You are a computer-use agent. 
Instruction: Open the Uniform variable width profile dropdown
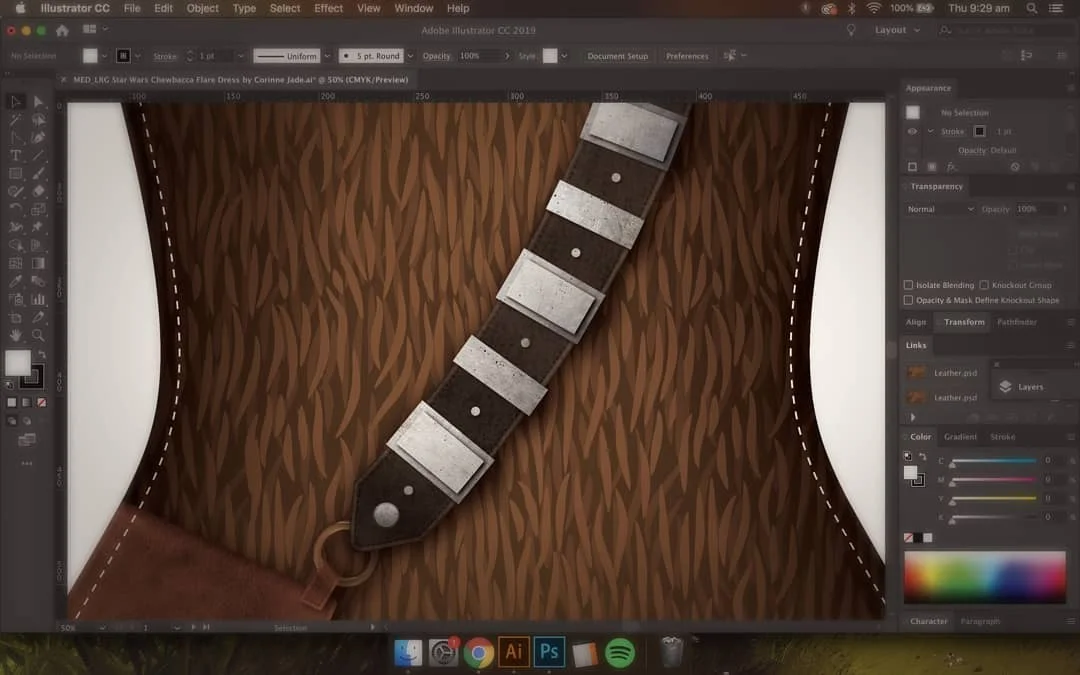pyautogui.click(x=327, y=56)
